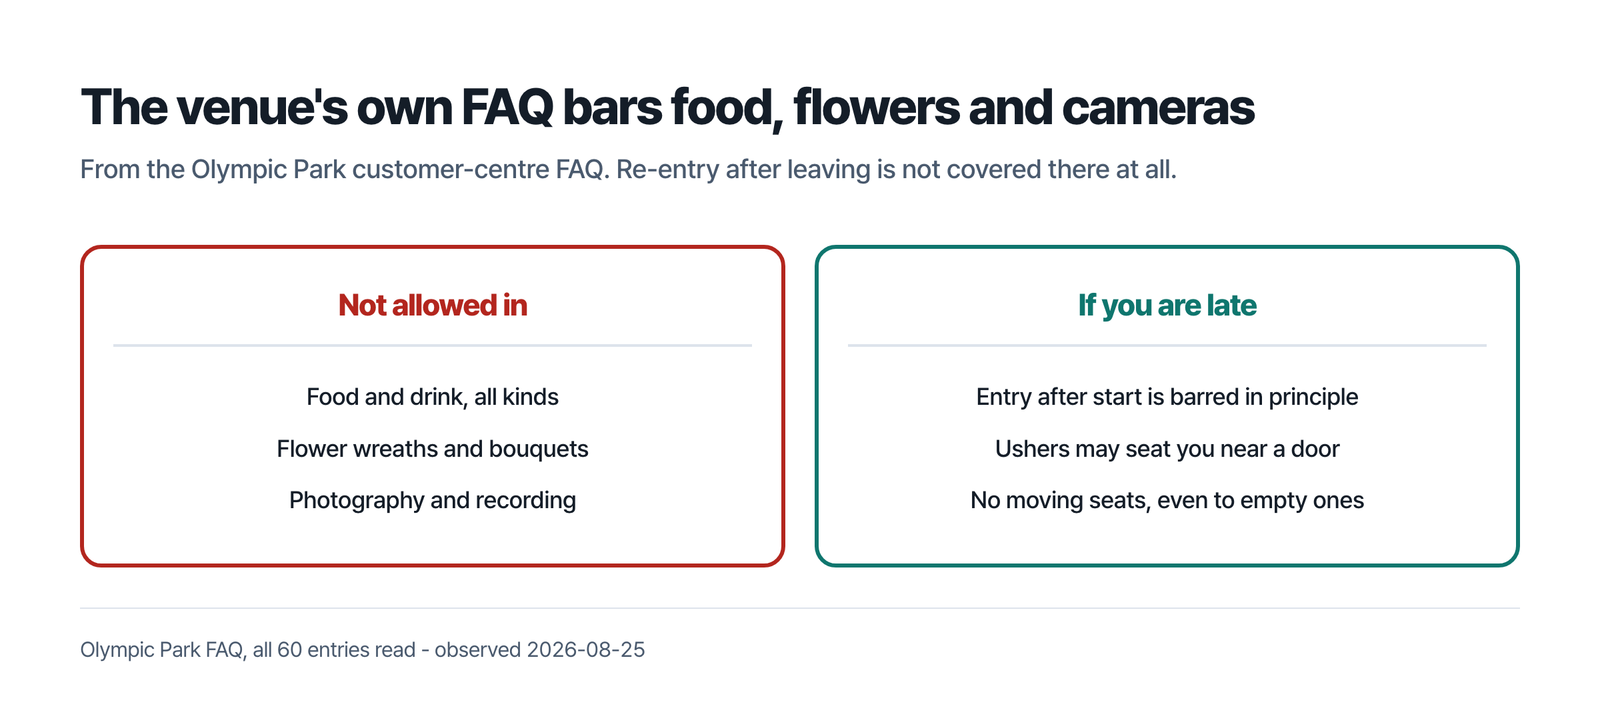
Task: Click 'Entry after start is barred in principle'
Action: pyautogui.click(x=1167, y=397)
